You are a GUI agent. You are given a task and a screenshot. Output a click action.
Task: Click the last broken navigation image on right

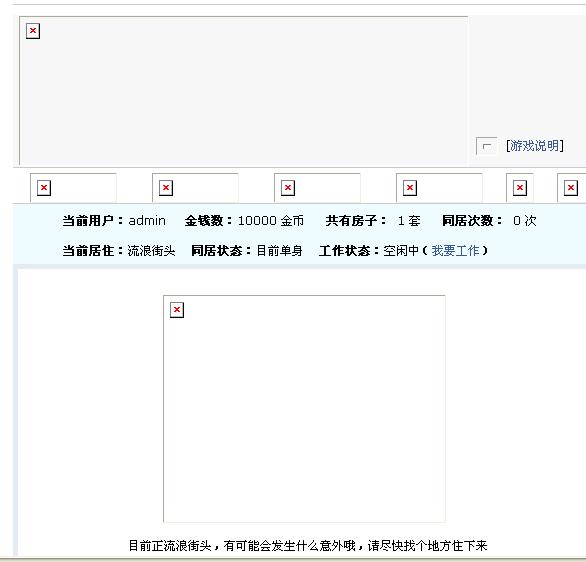(x=571, y=188)
